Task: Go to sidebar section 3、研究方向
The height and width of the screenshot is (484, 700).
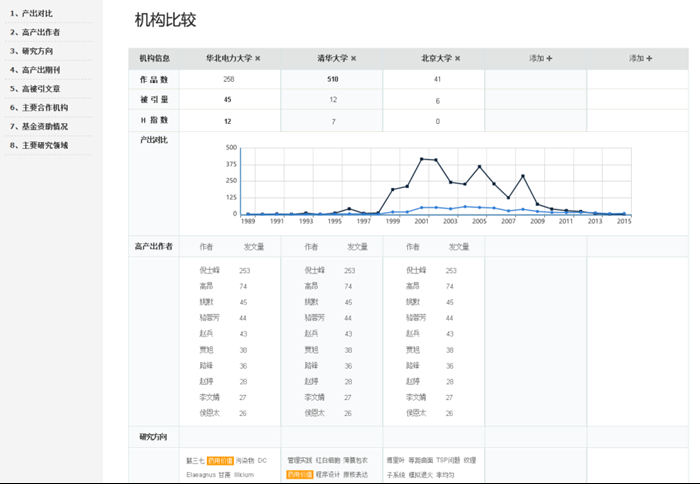Action: [31, 51]
